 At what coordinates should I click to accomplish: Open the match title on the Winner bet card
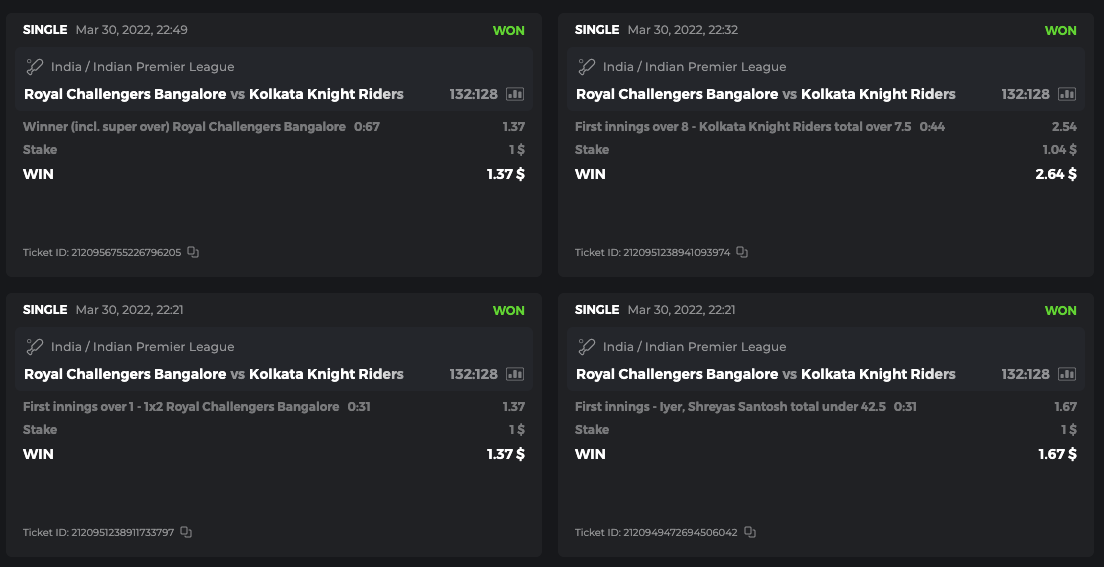click(214, 94)
